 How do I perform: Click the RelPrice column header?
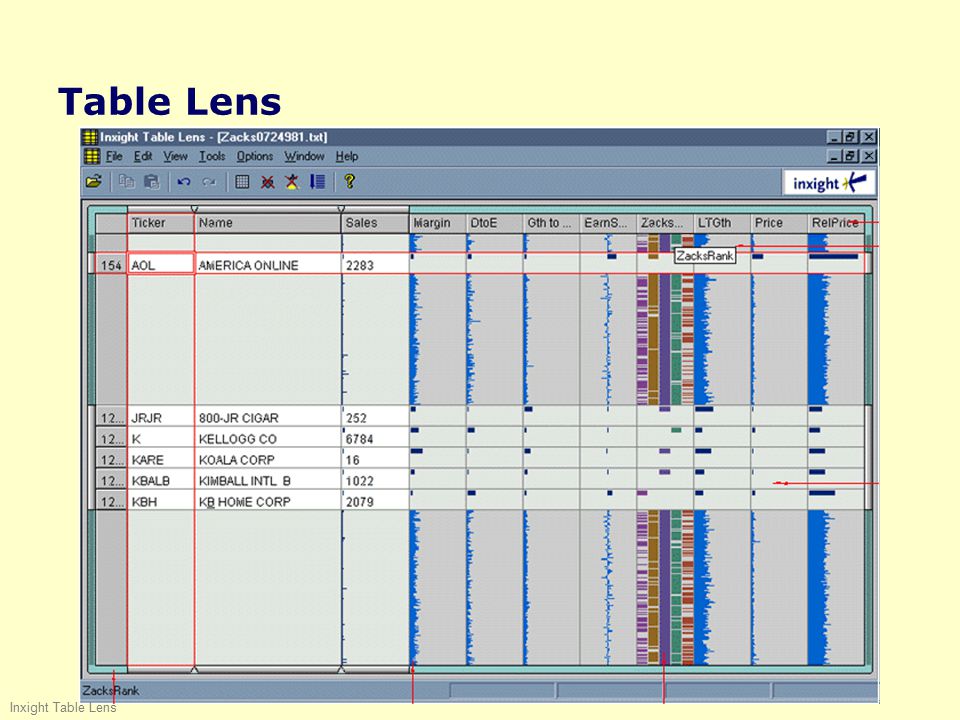(x=836, y=223)
